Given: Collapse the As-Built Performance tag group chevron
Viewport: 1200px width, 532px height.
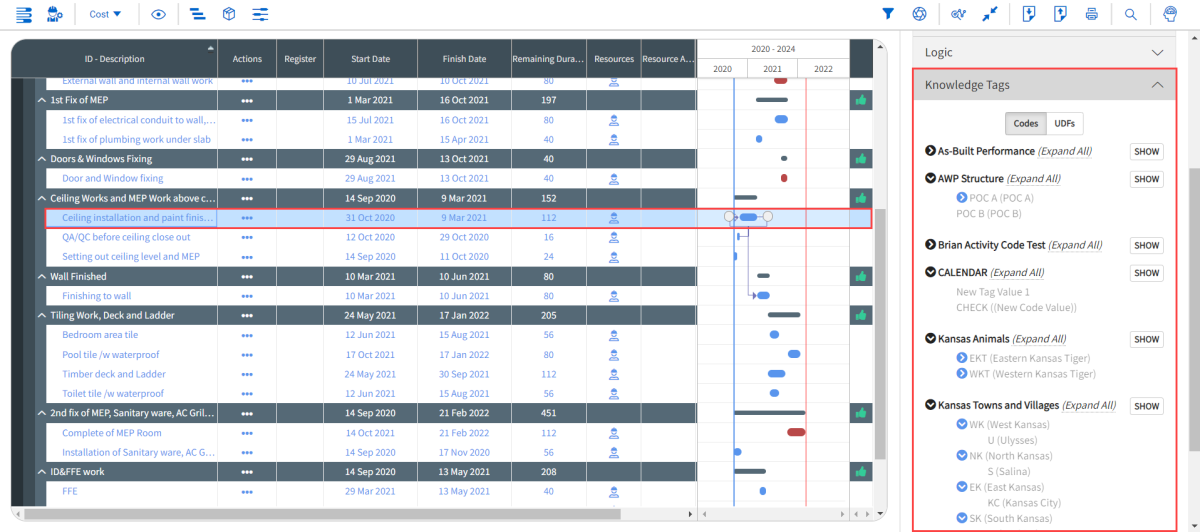Looking at the screenshot, I should click(931, 151).
